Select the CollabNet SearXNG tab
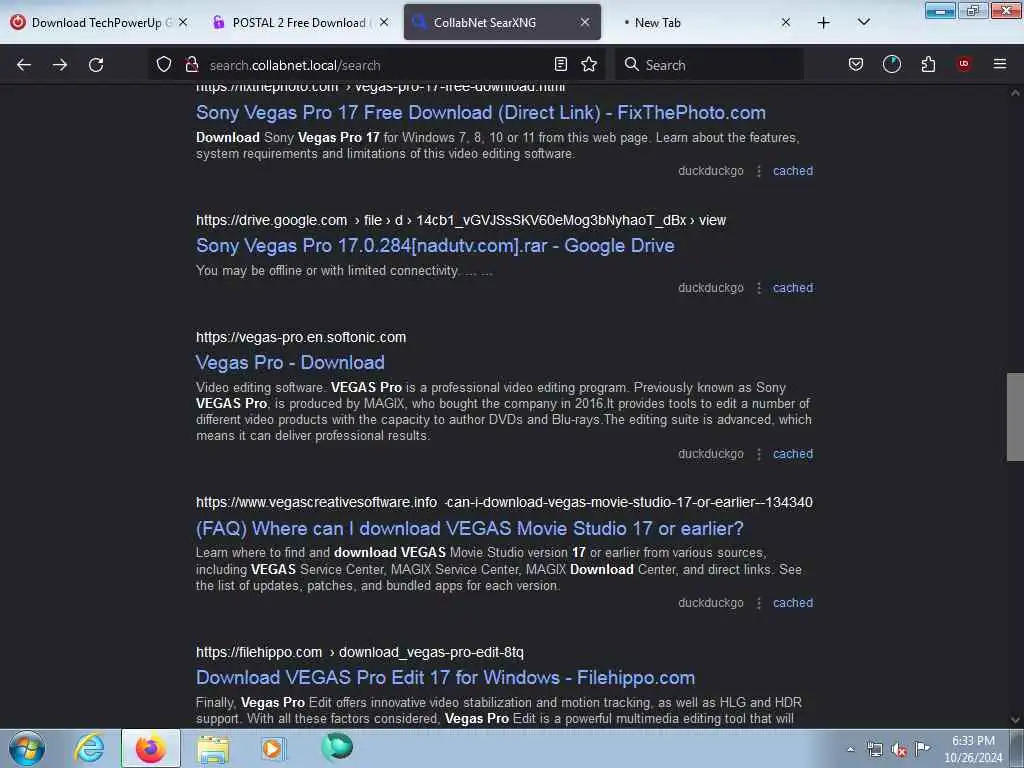This screenshot has height=768, width=1024. coord(502,22)
